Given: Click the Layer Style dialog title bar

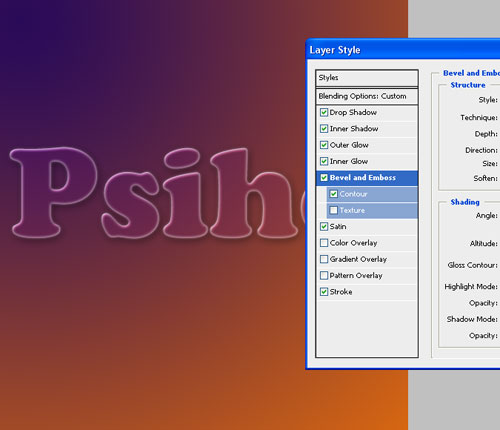Looking at the screenshot, I should pyautogui.click(x=403, y=50).
